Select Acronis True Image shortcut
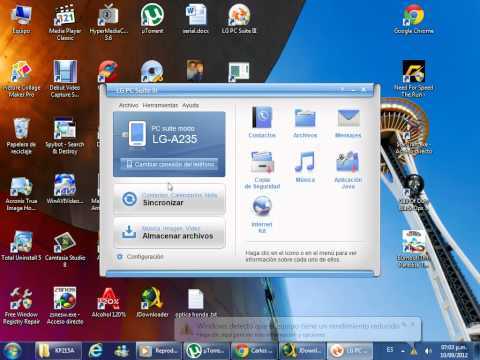Viewport: 480px width, 360px height. click(21, 193)
